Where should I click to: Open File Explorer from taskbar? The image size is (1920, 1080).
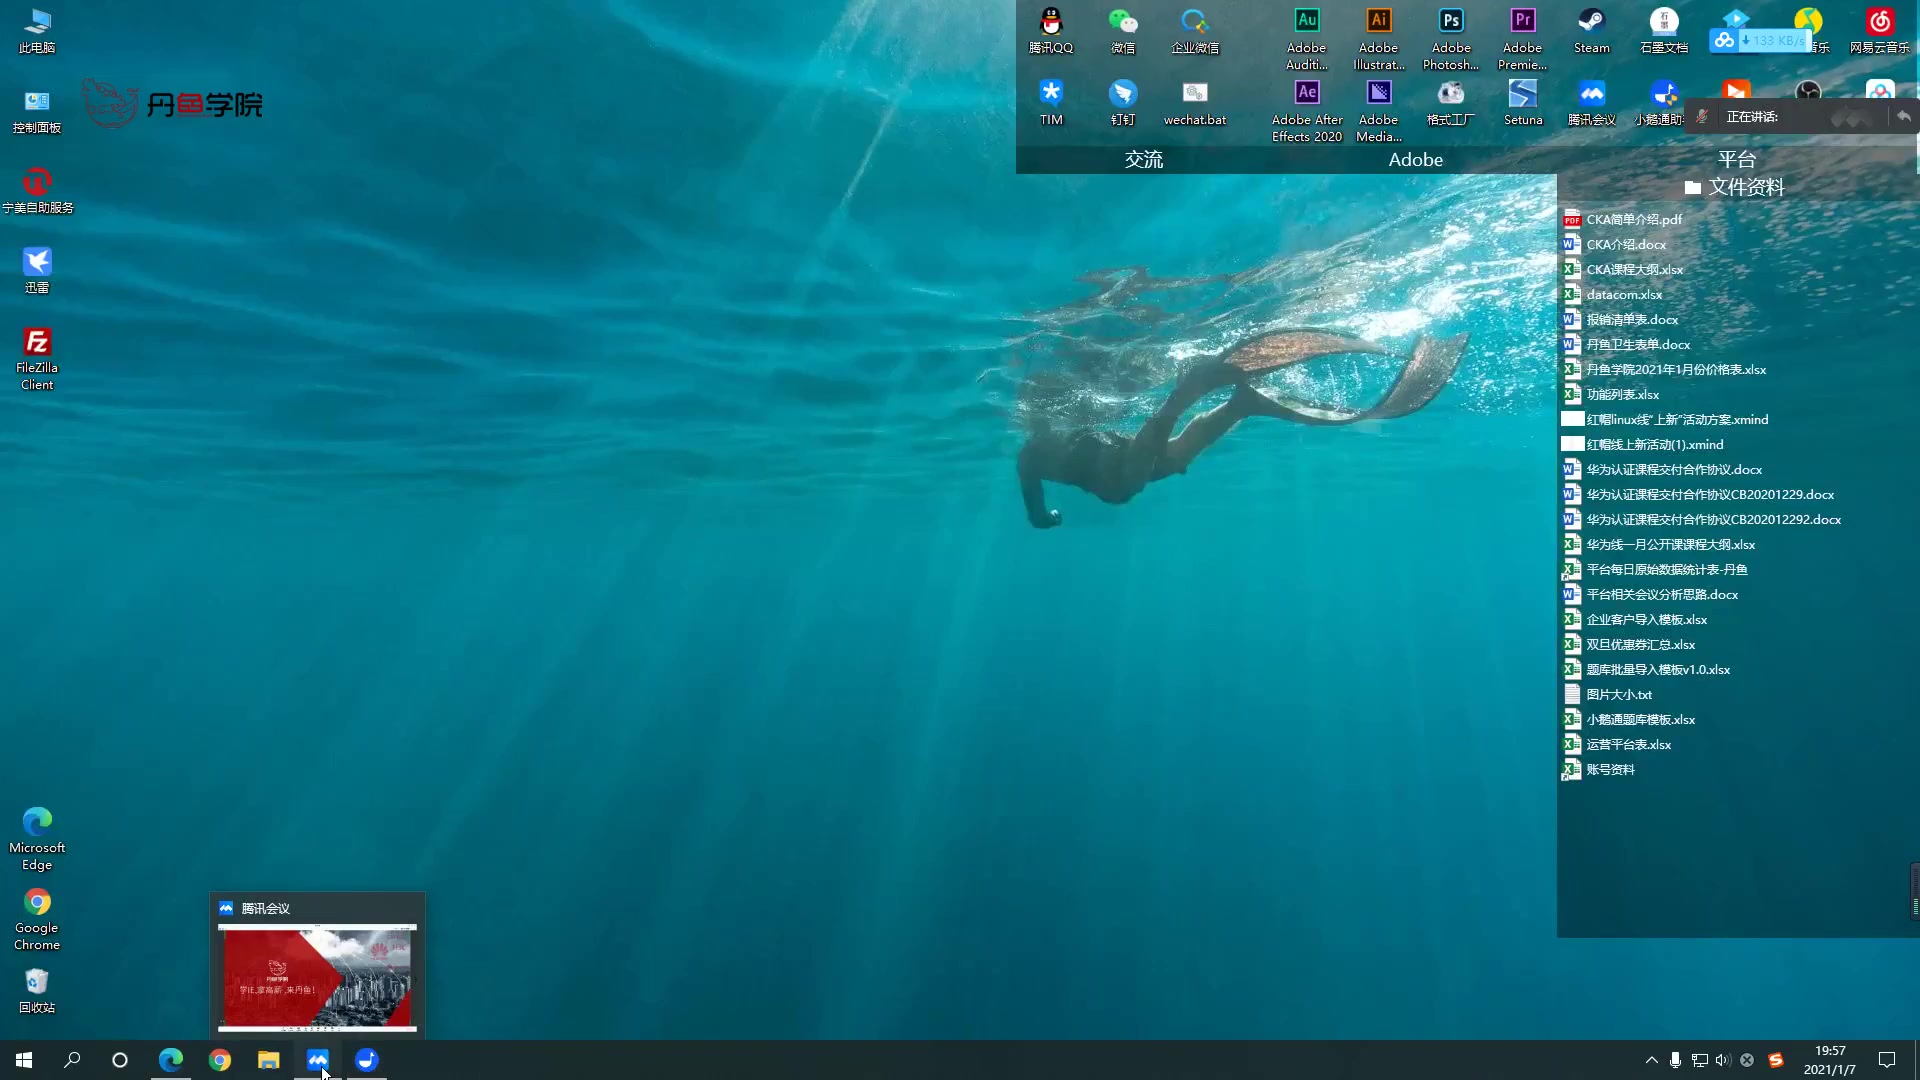pos(268,1060)
